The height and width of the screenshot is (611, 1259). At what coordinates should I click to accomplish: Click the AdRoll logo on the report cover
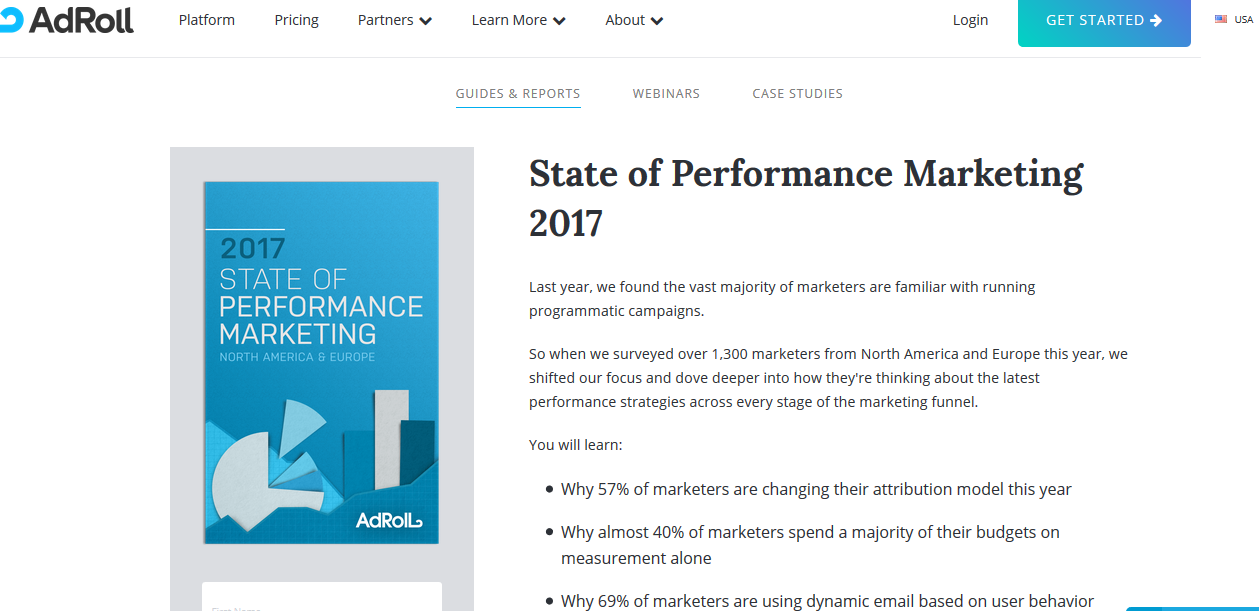[x=389, y=520]
